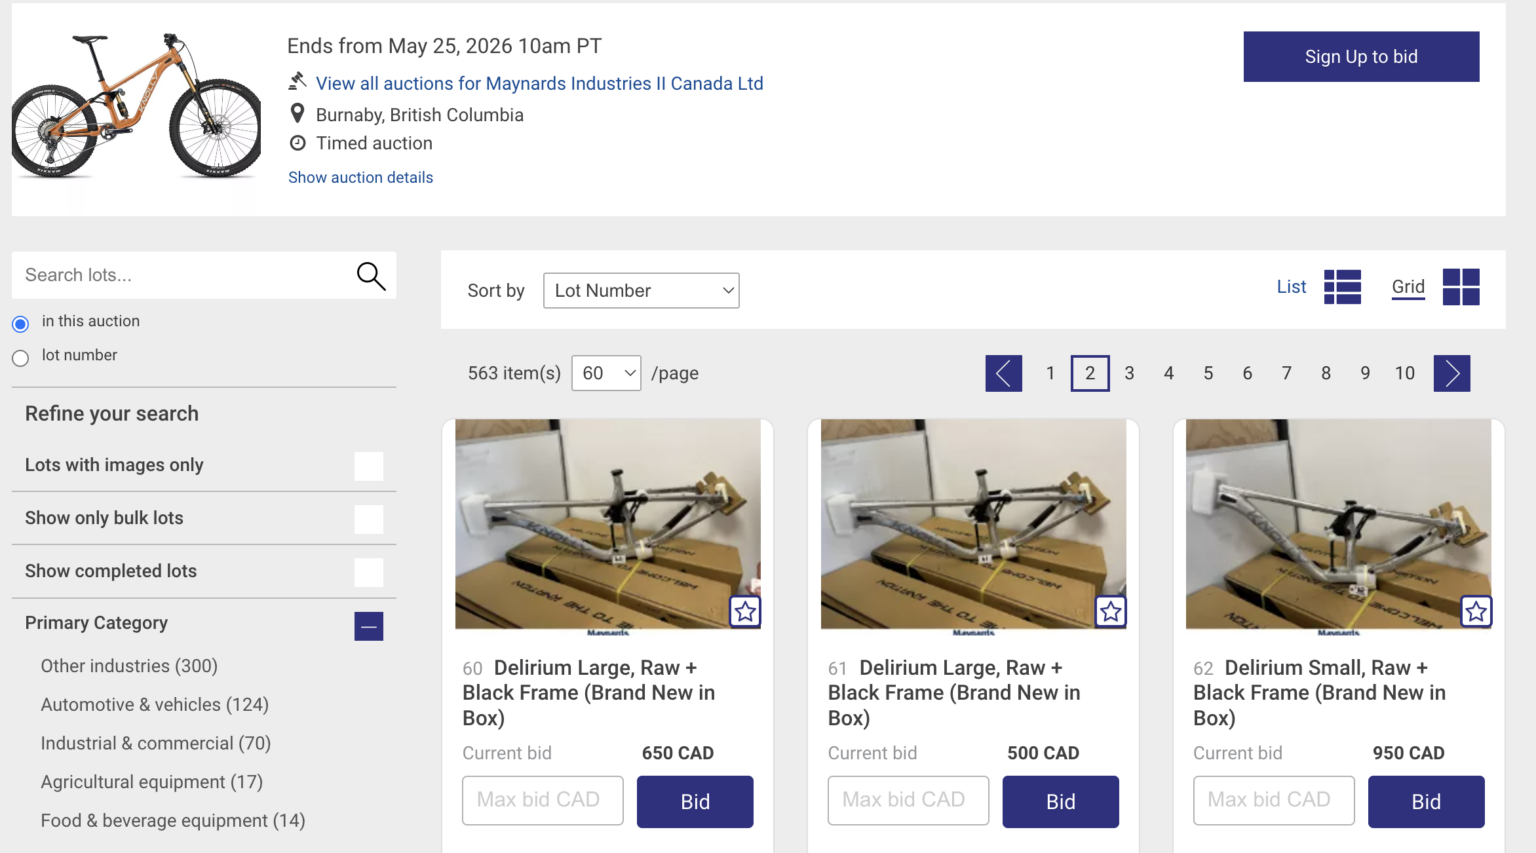Open lot 61 Delirium Large title

click(x=954, y=693)
